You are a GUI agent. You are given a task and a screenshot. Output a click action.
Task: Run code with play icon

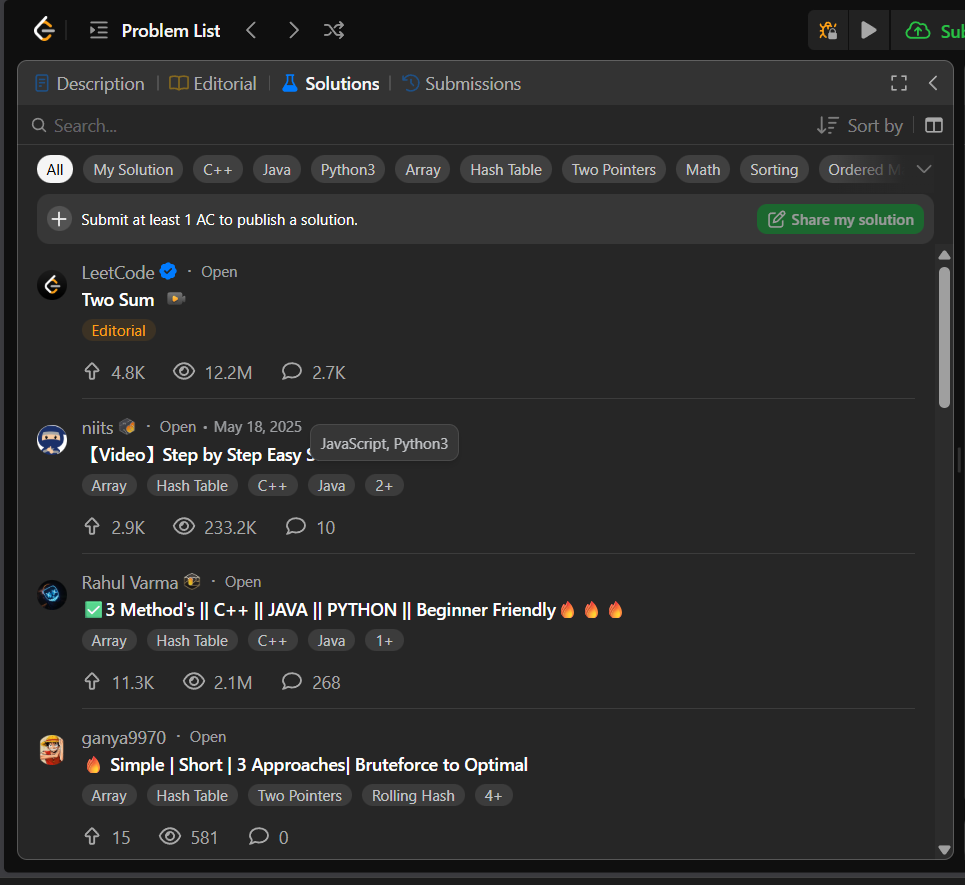click(x=868, y=31)
